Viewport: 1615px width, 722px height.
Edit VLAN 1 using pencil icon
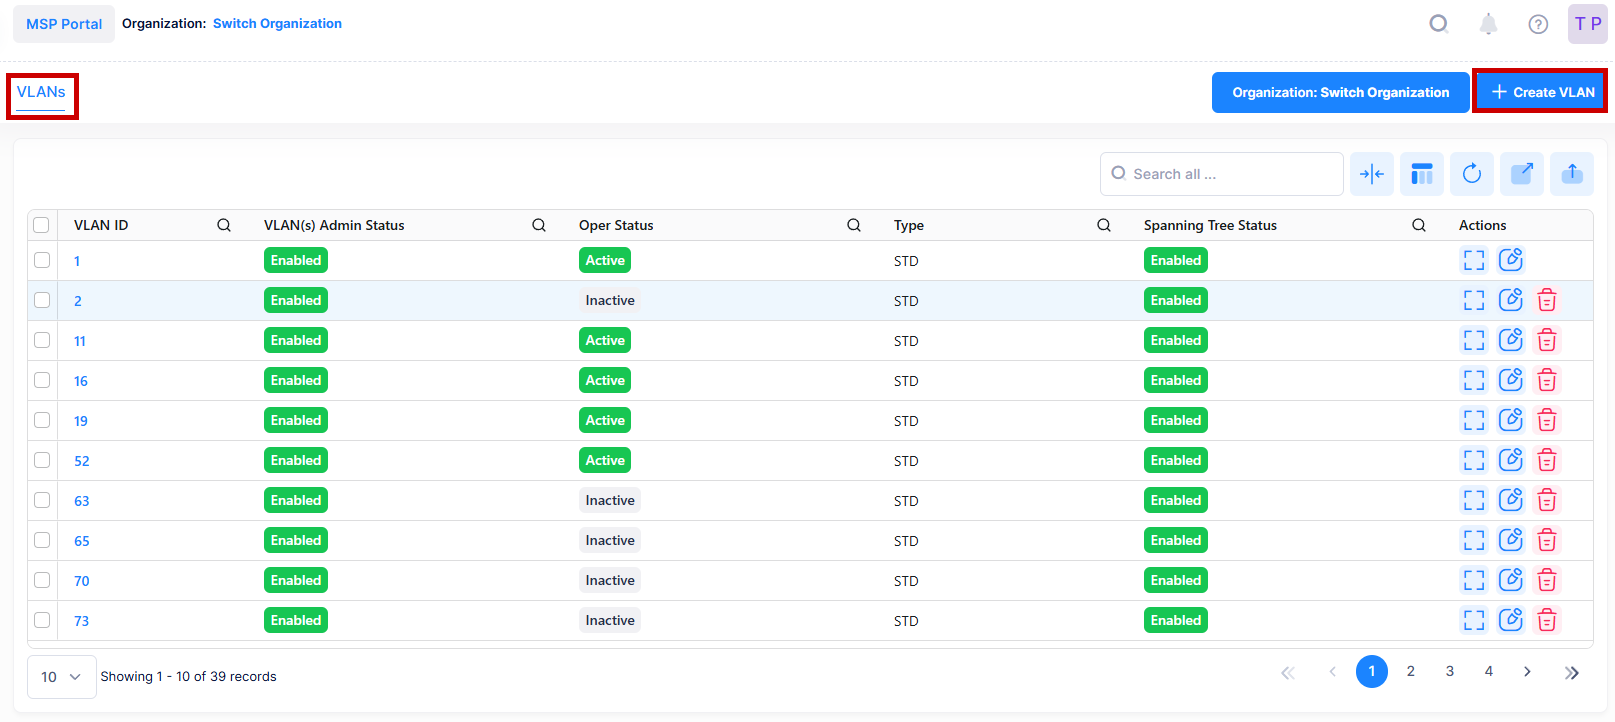pos(1510,260)
